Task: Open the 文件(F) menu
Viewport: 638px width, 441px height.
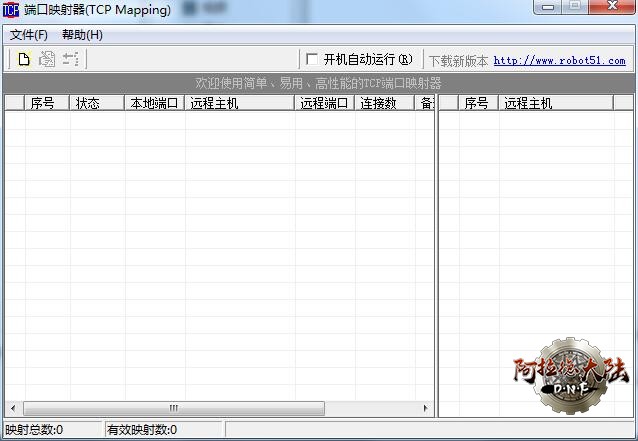Action: tap(28, 35)
